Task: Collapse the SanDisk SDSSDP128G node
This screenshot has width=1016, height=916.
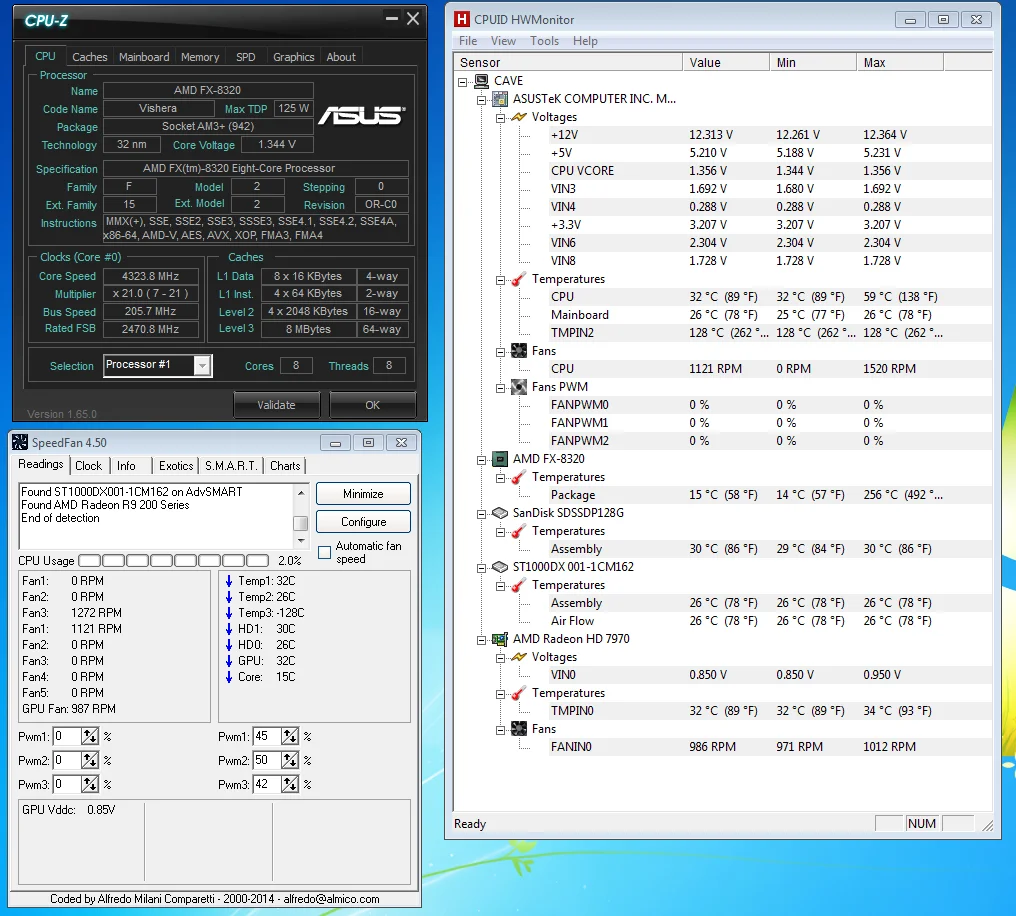Action: [x=481, y=514]
